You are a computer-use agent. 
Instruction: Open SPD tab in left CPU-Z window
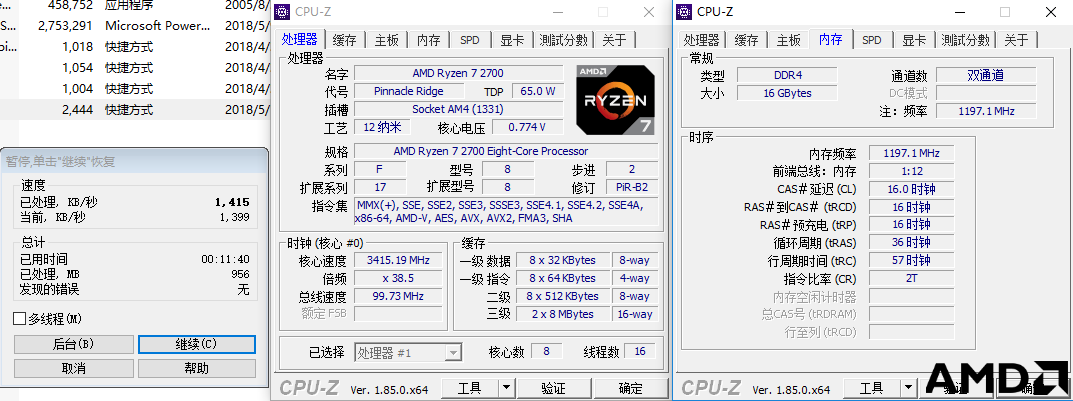tap(470, 40)
